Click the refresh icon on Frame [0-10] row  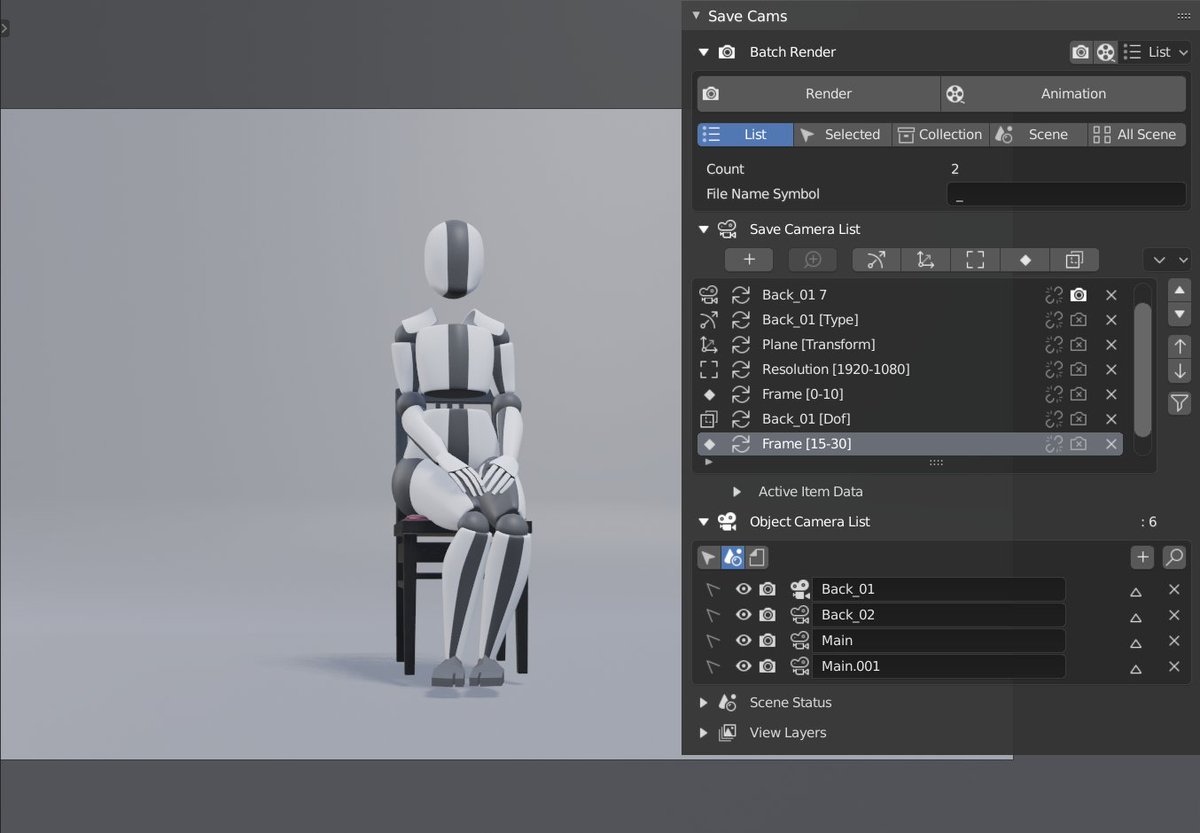click(x=741, y=394)
